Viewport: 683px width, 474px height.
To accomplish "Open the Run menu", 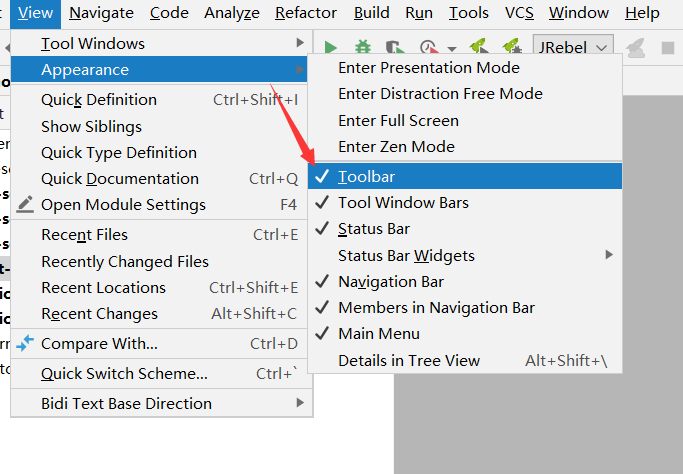I will click(x=419, y=13).
